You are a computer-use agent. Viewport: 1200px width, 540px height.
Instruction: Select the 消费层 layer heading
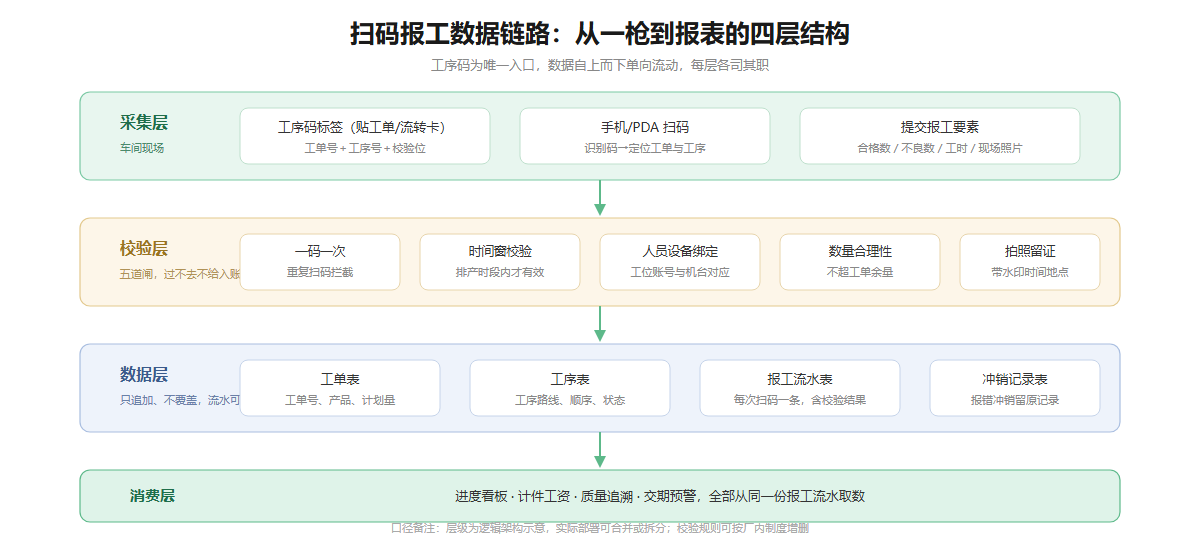coord(152,496)
